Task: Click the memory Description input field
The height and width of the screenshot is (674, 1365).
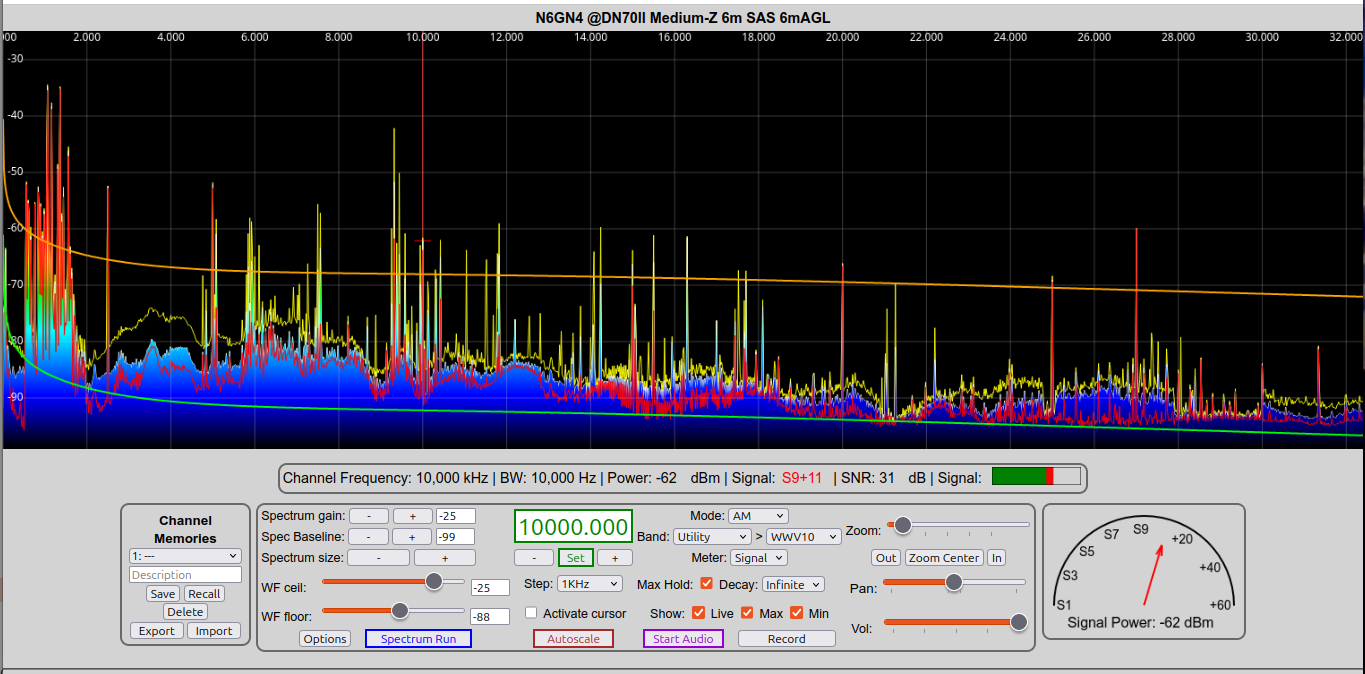Action: (185, 575)
